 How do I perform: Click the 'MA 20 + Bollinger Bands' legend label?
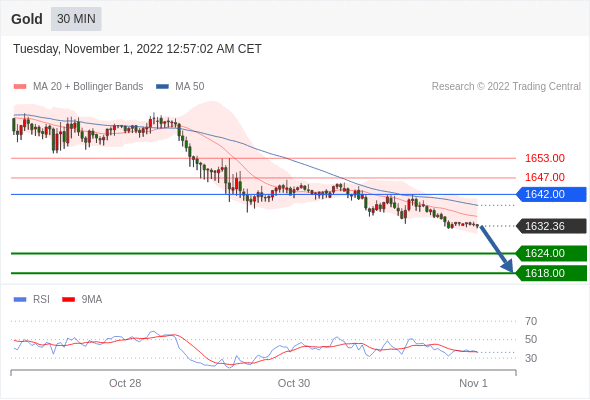click(x=88, y=87)
